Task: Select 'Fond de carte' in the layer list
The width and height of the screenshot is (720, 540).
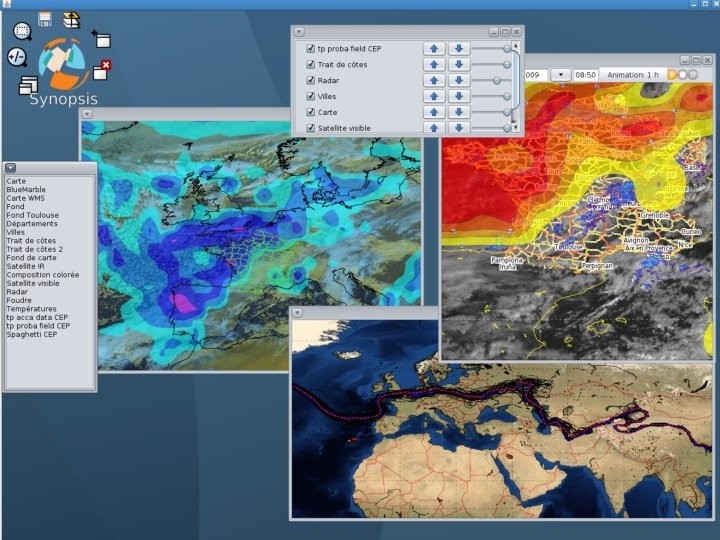Action: pos(32,258)
